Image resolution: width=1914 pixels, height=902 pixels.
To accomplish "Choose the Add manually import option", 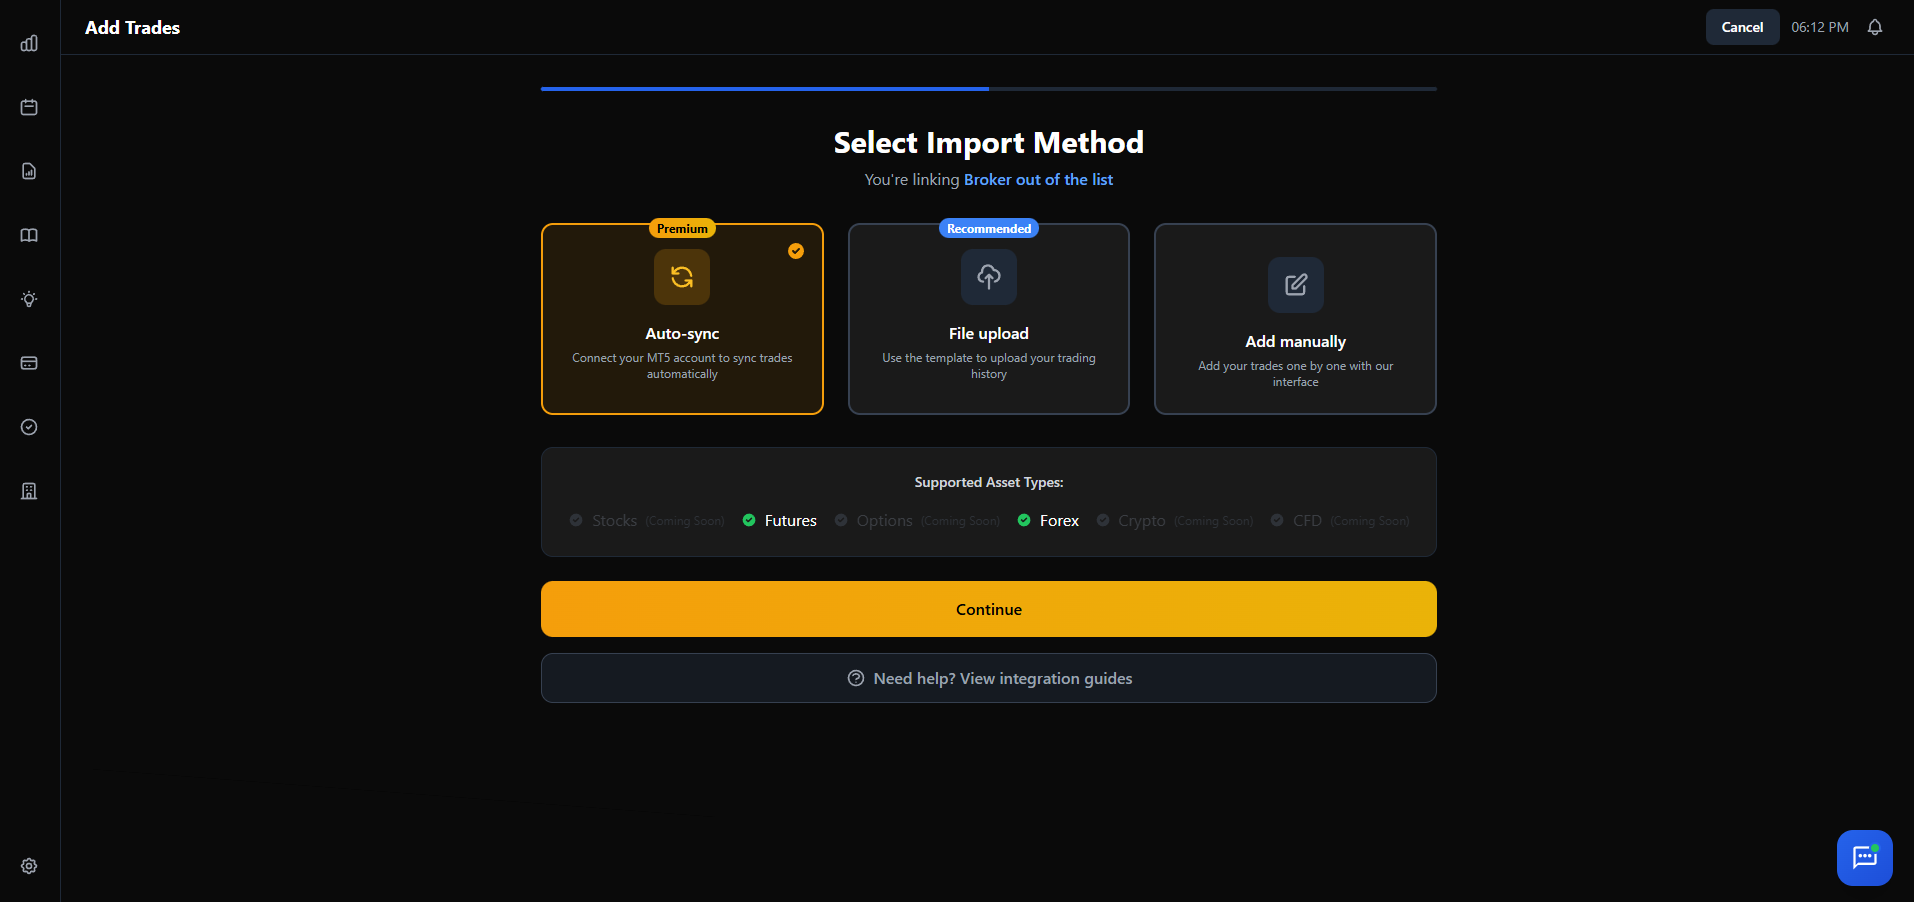I will click(x=1295, y=319).
